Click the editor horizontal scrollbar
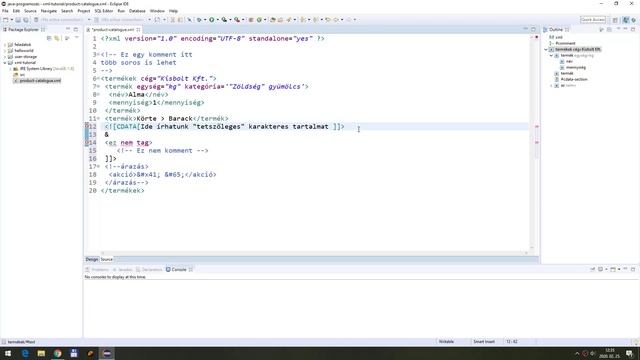 [313, 253]
